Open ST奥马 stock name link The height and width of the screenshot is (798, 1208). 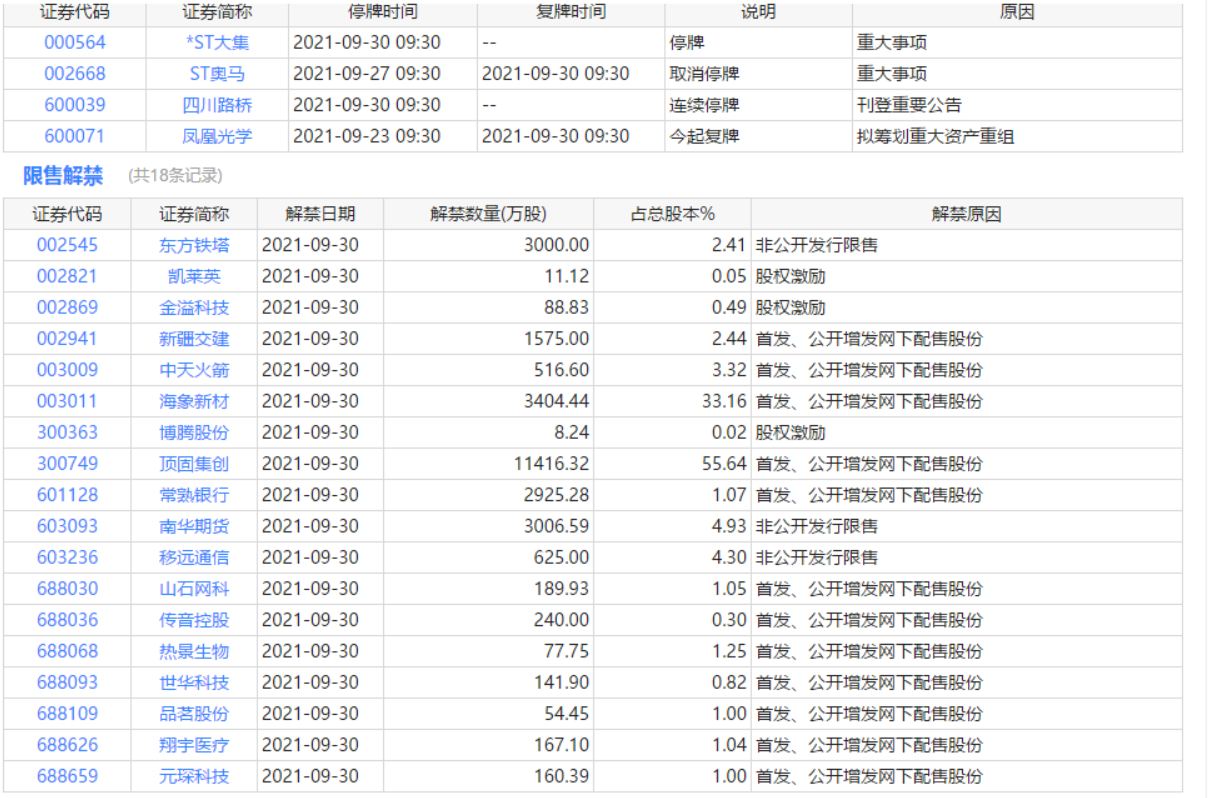click(217, 73)
